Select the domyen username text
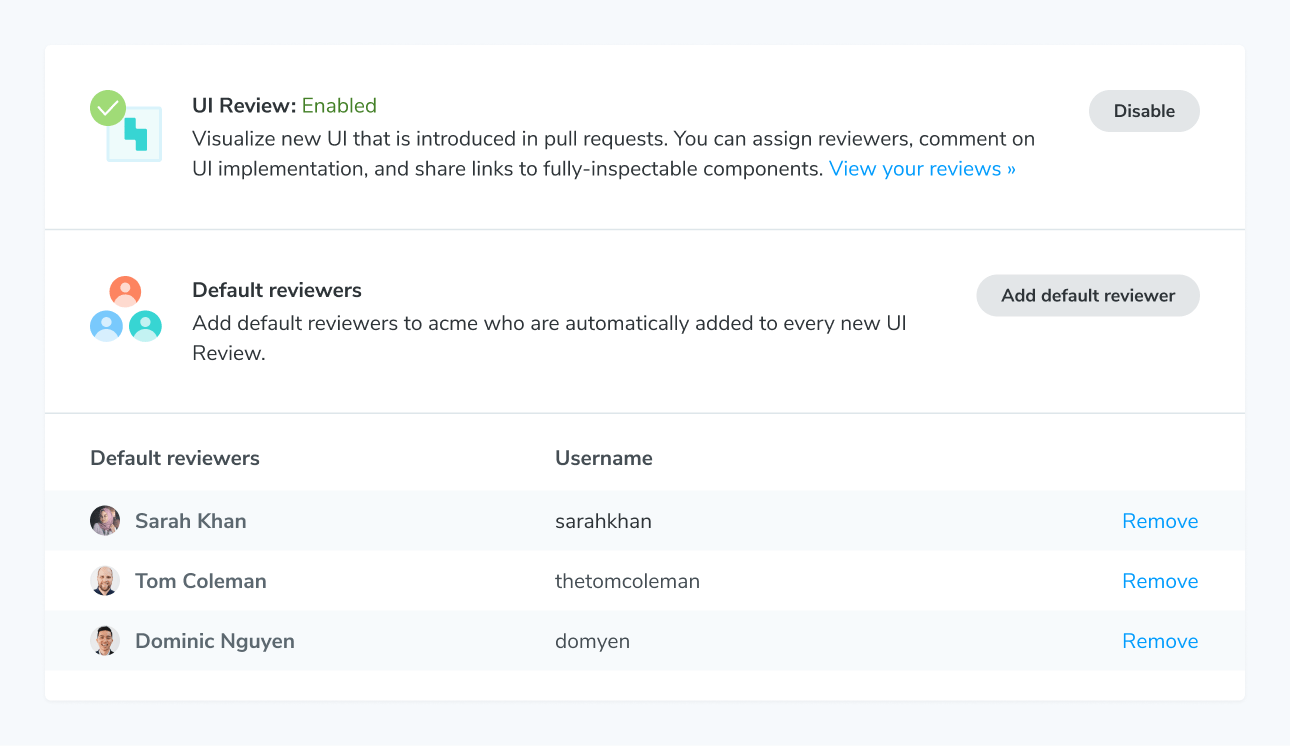 coord(592,640)
